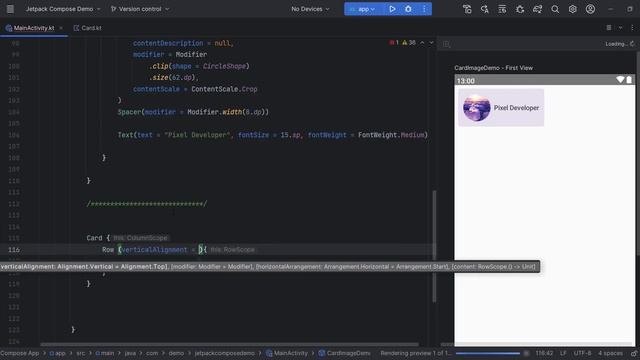Click the app breadcrumb in navigation bar

coord(58,353)
